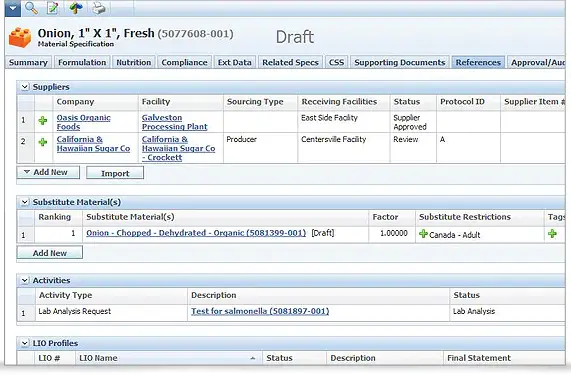Click the Sourcing Type column header

pyautogui.click(x=260, y=102)
